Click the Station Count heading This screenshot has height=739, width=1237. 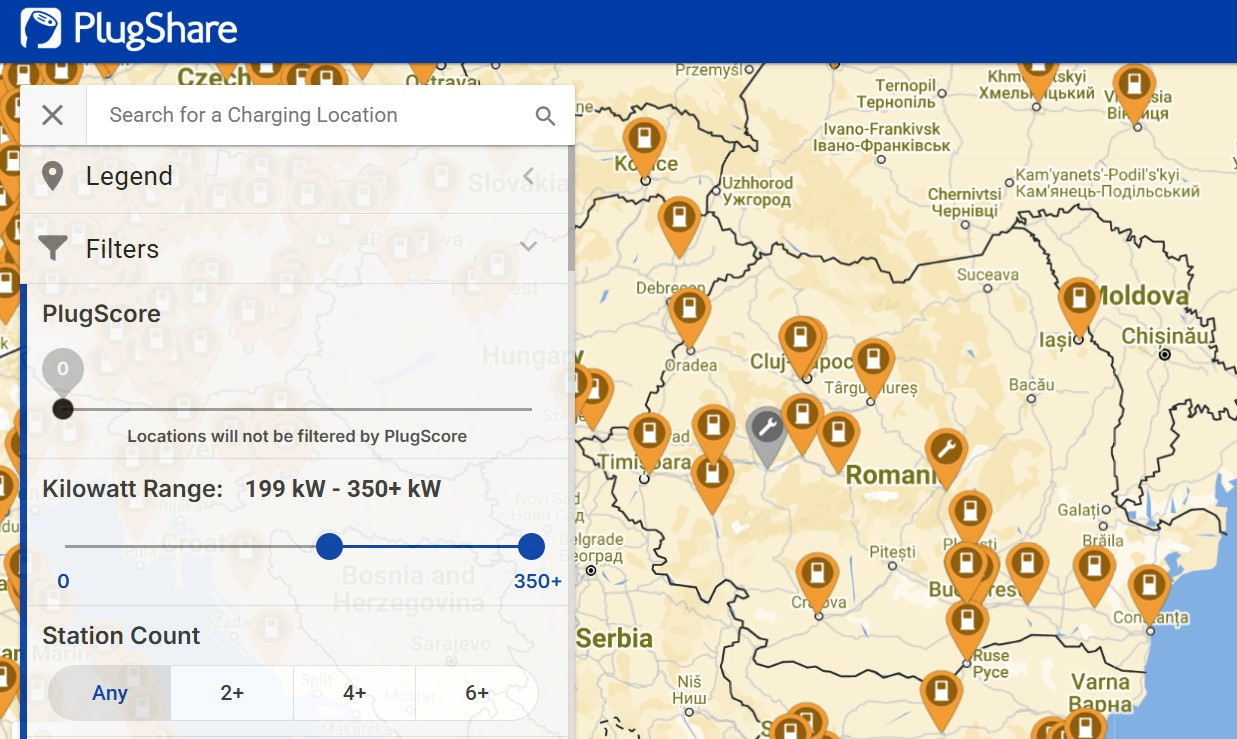pos(121,636)
